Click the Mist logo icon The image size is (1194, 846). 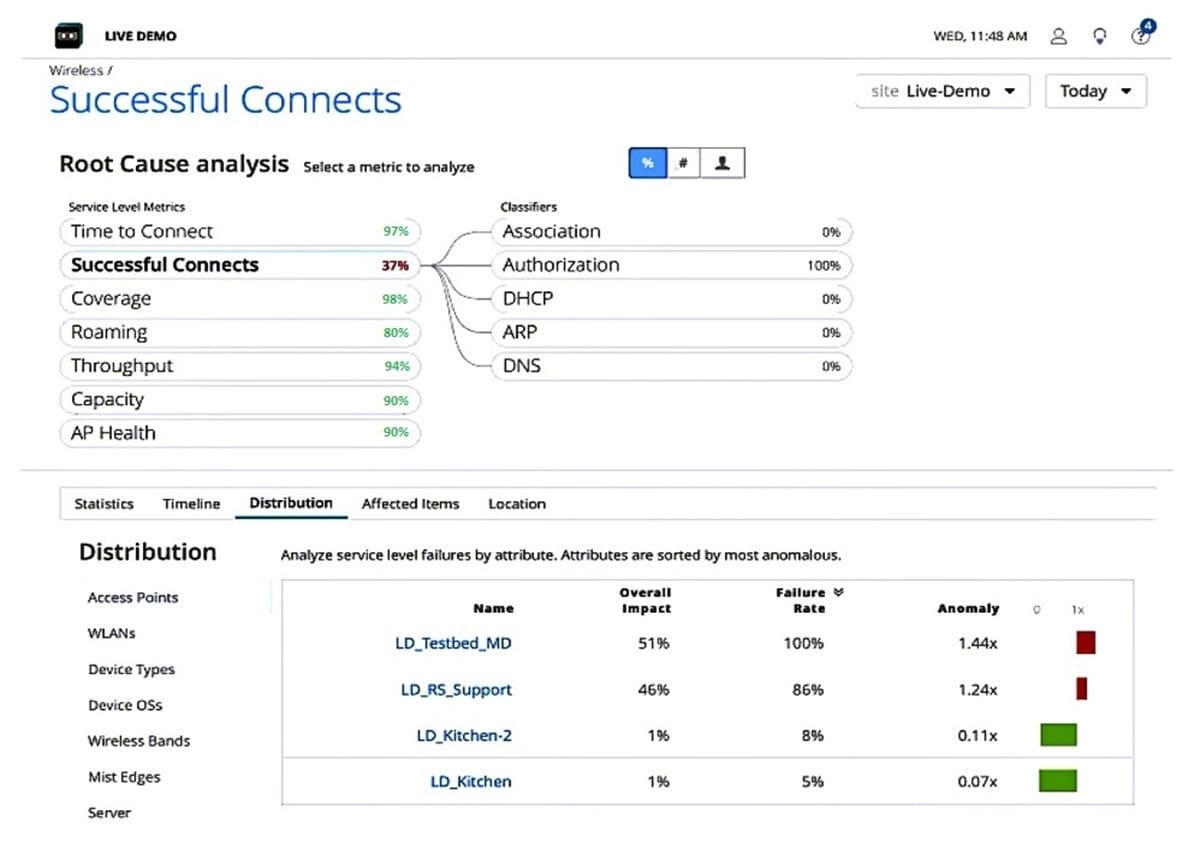[x=68, y=36]
